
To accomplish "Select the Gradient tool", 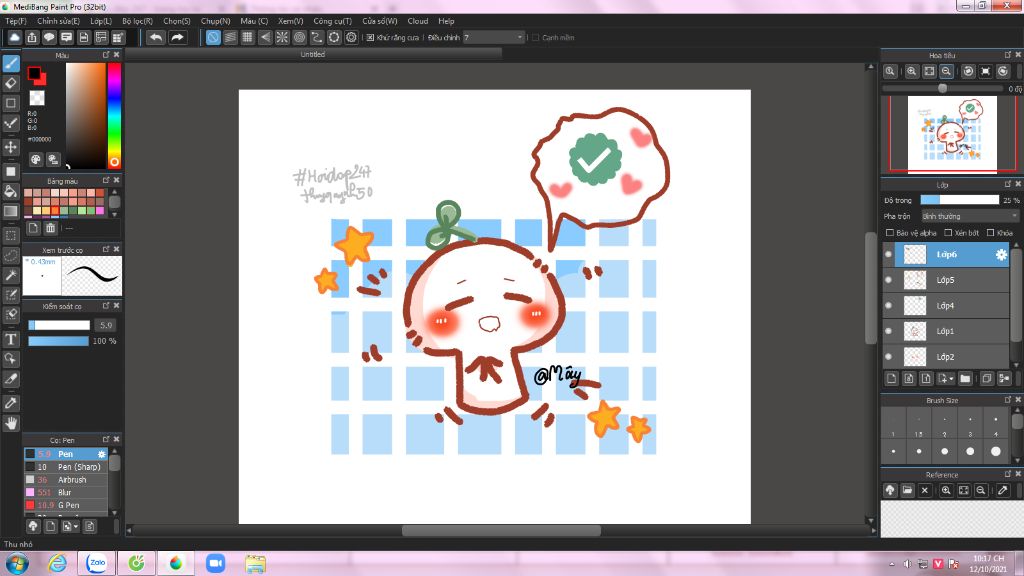I will tap(11, 211).
